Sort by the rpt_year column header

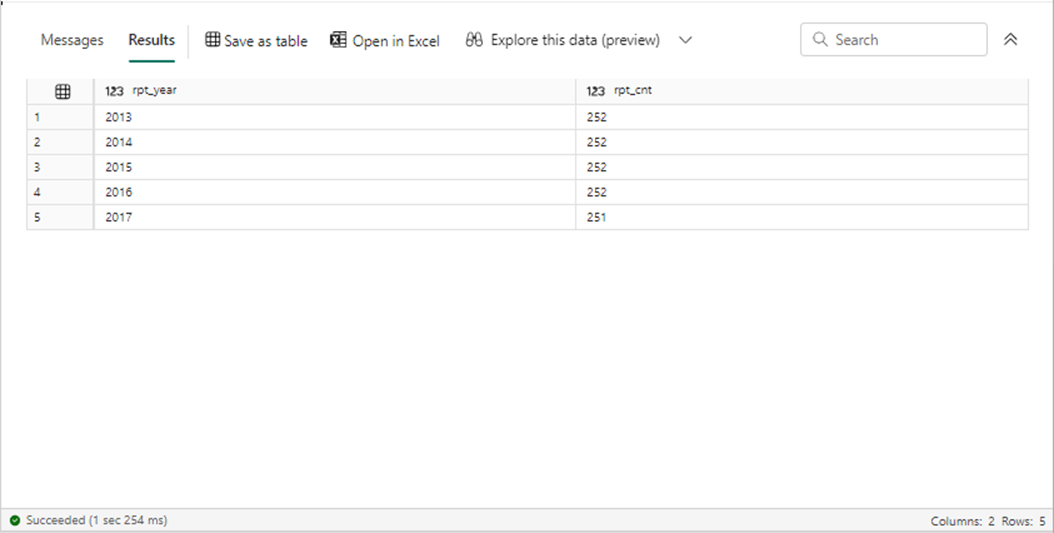[155, 91]
